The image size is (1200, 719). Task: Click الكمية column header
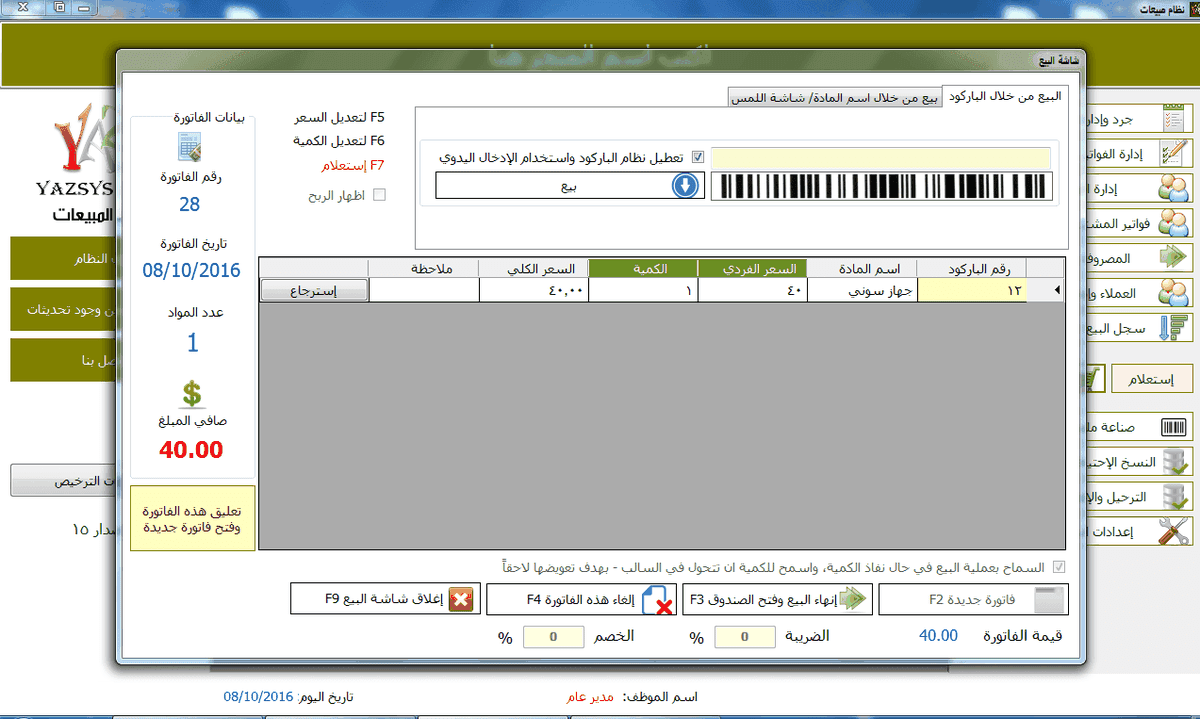[x=643, y=268]
